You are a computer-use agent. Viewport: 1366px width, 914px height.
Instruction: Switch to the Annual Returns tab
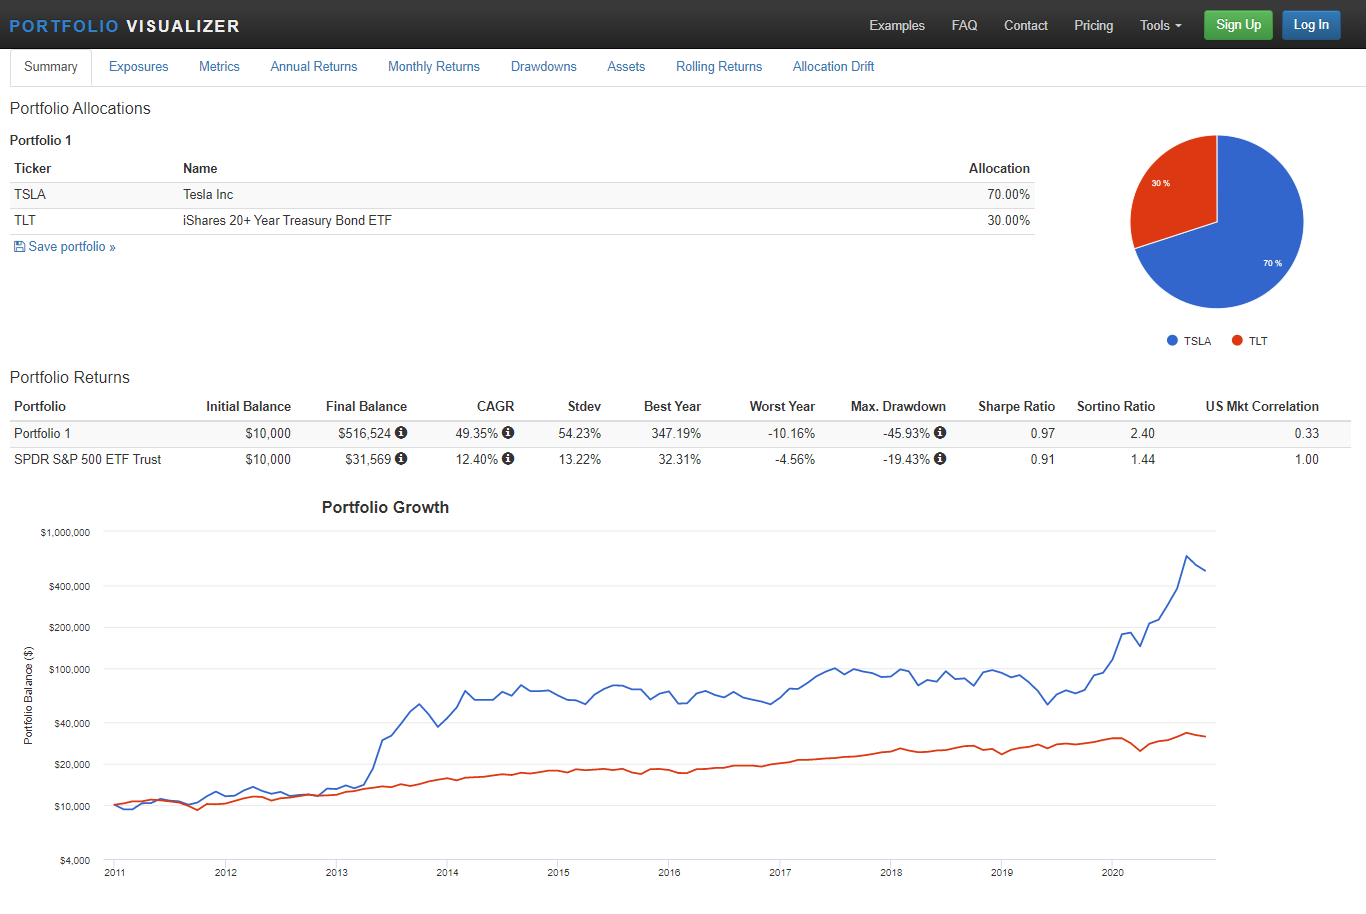pos(314,67)
